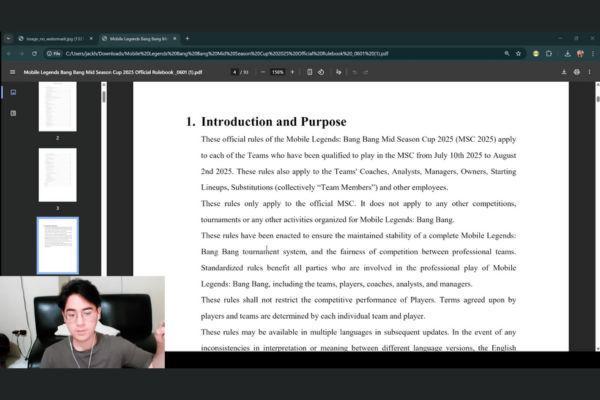
Task: Undo the last annotation
Action: click(355, 72)
